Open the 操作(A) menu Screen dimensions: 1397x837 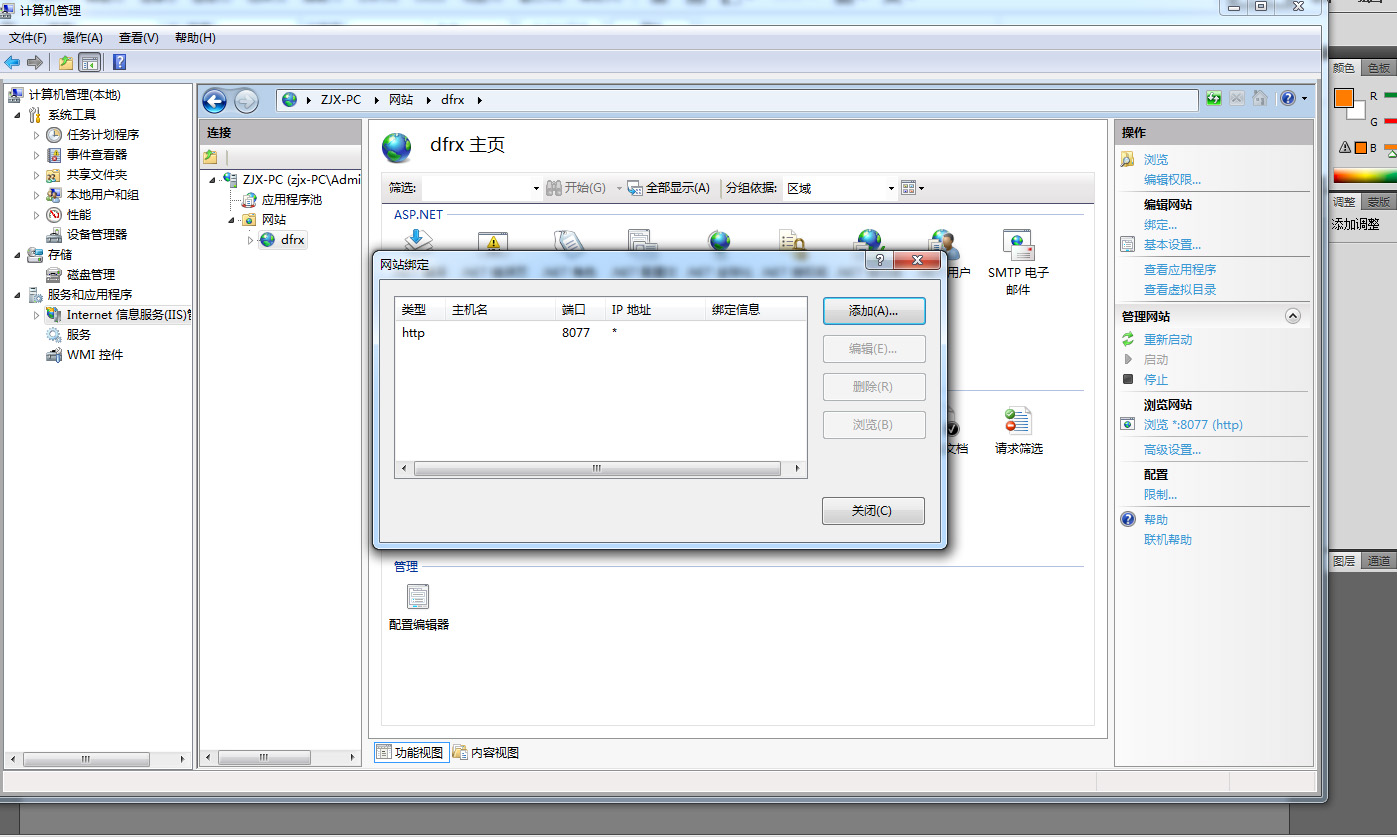click(82, 38)
